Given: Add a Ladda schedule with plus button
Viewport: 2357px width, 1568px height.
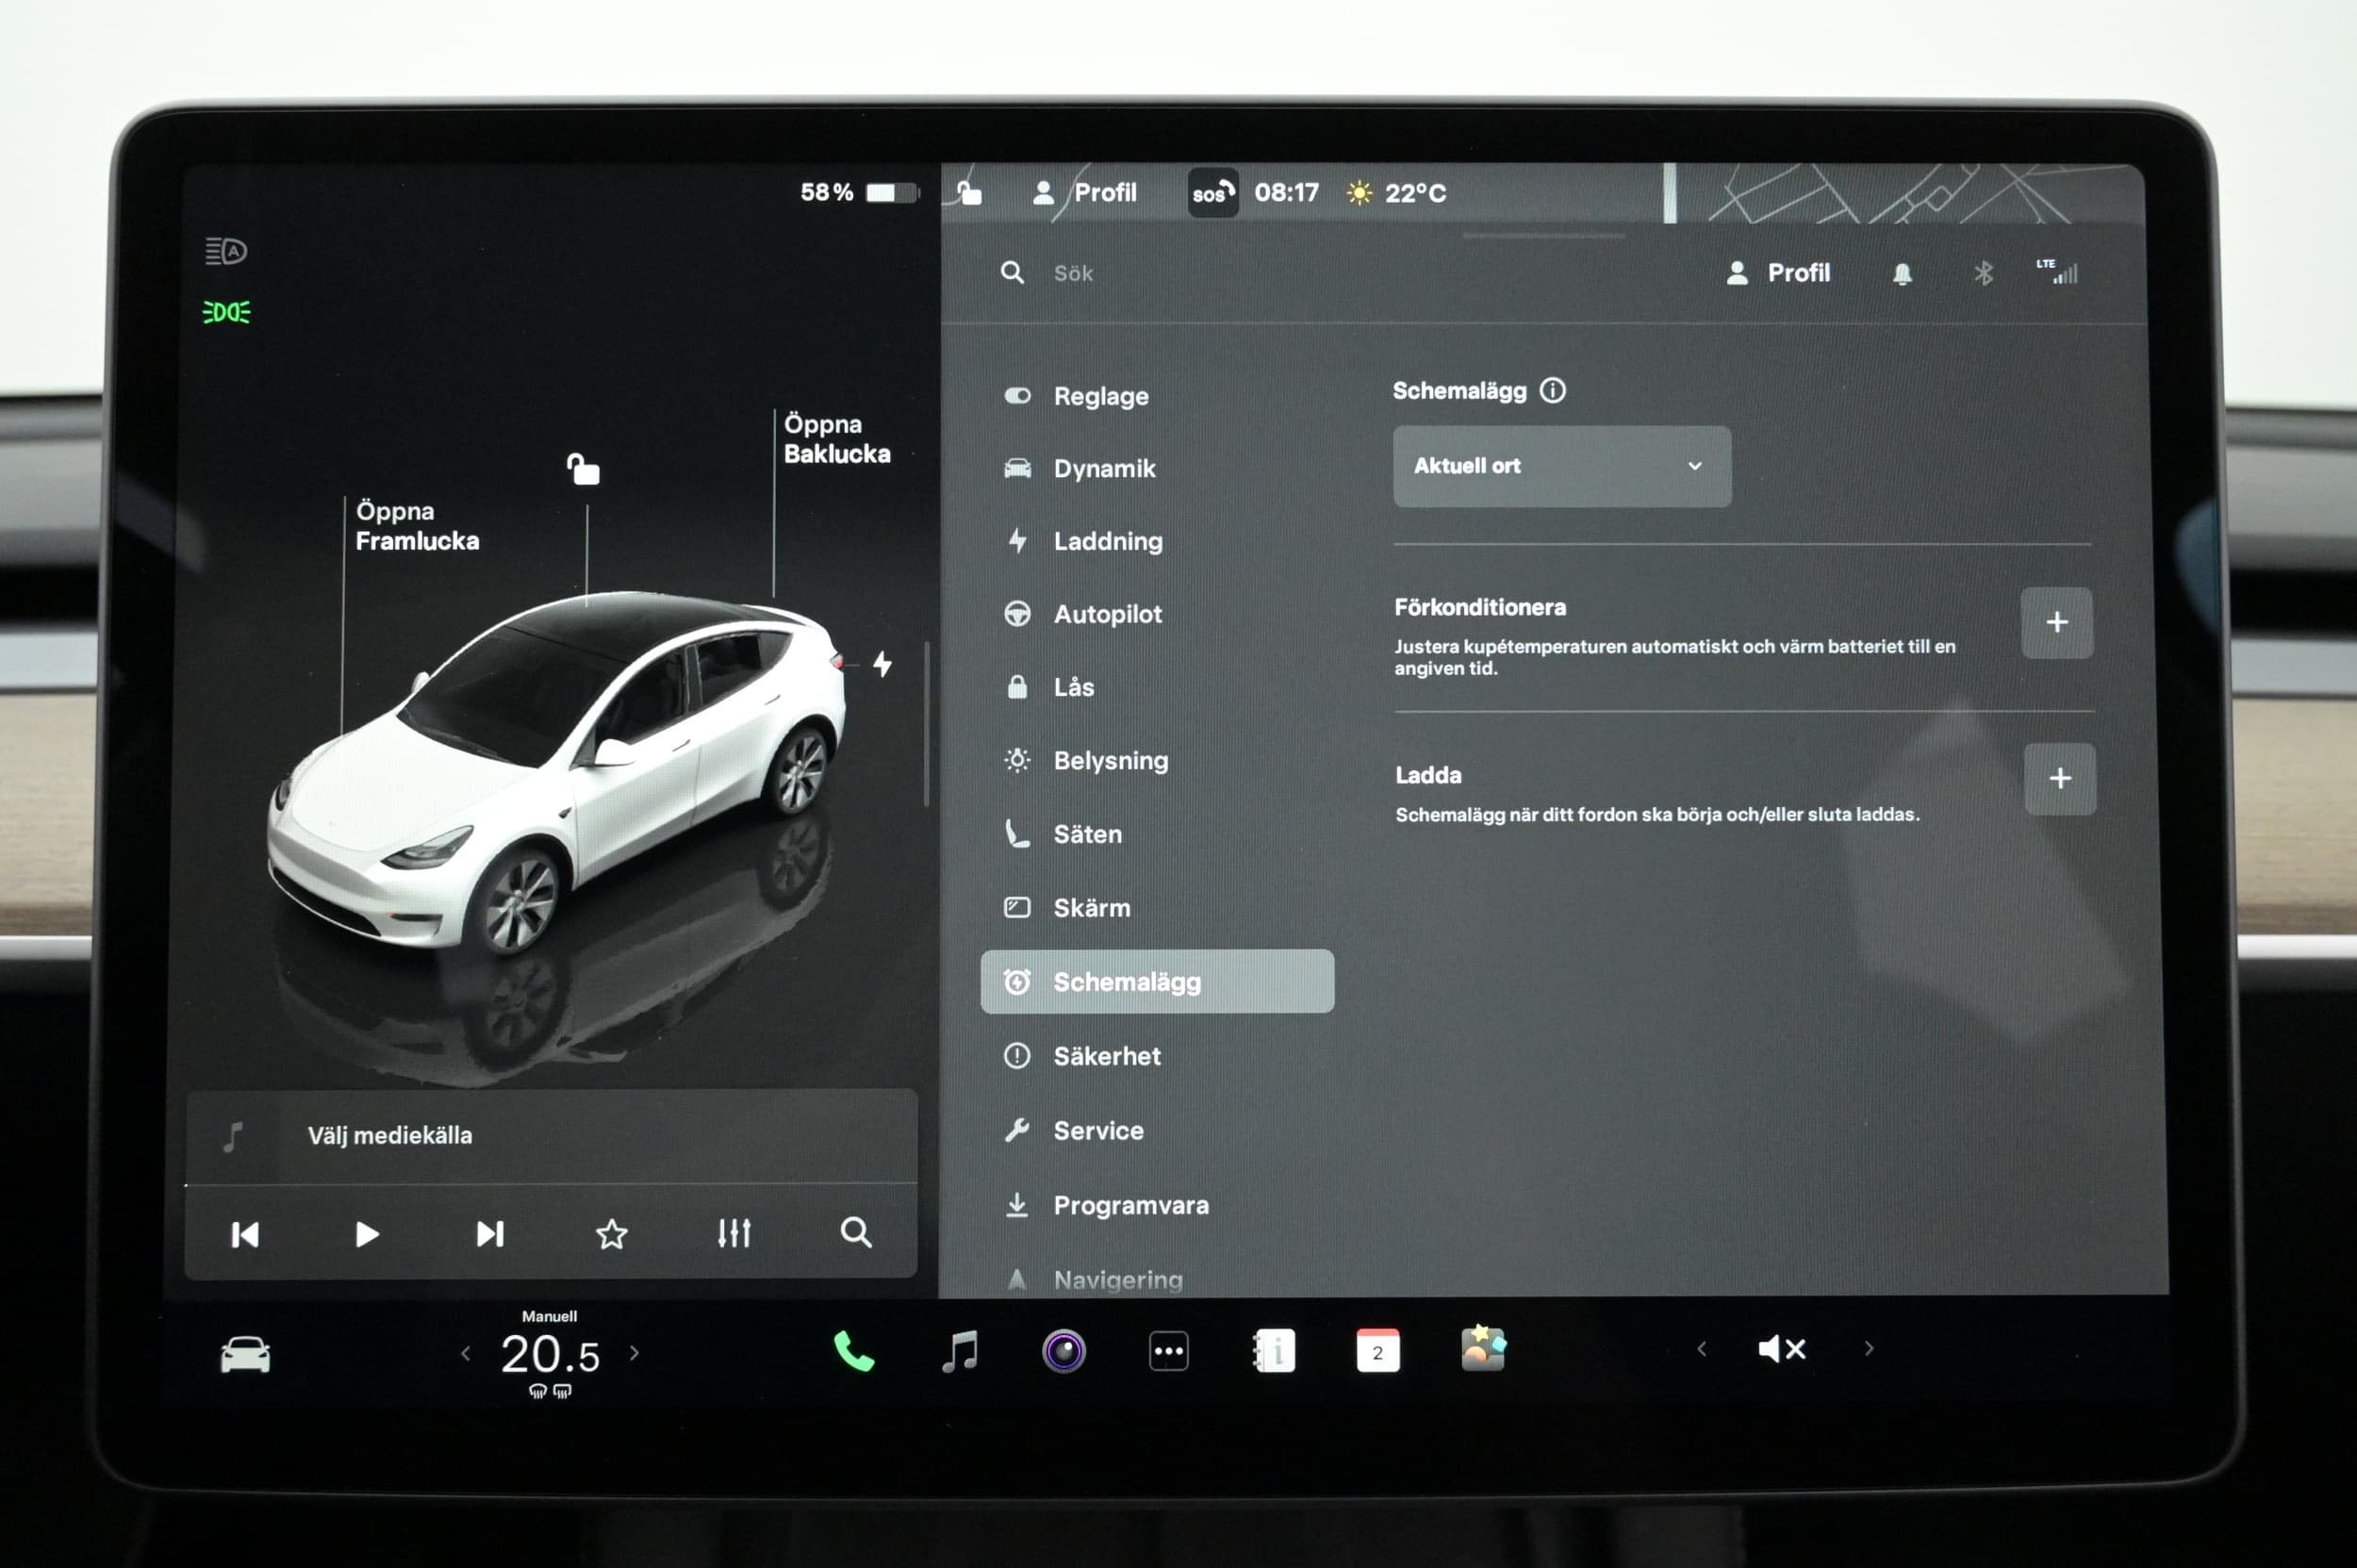Looking at the screenshot, I should 2059,778.
